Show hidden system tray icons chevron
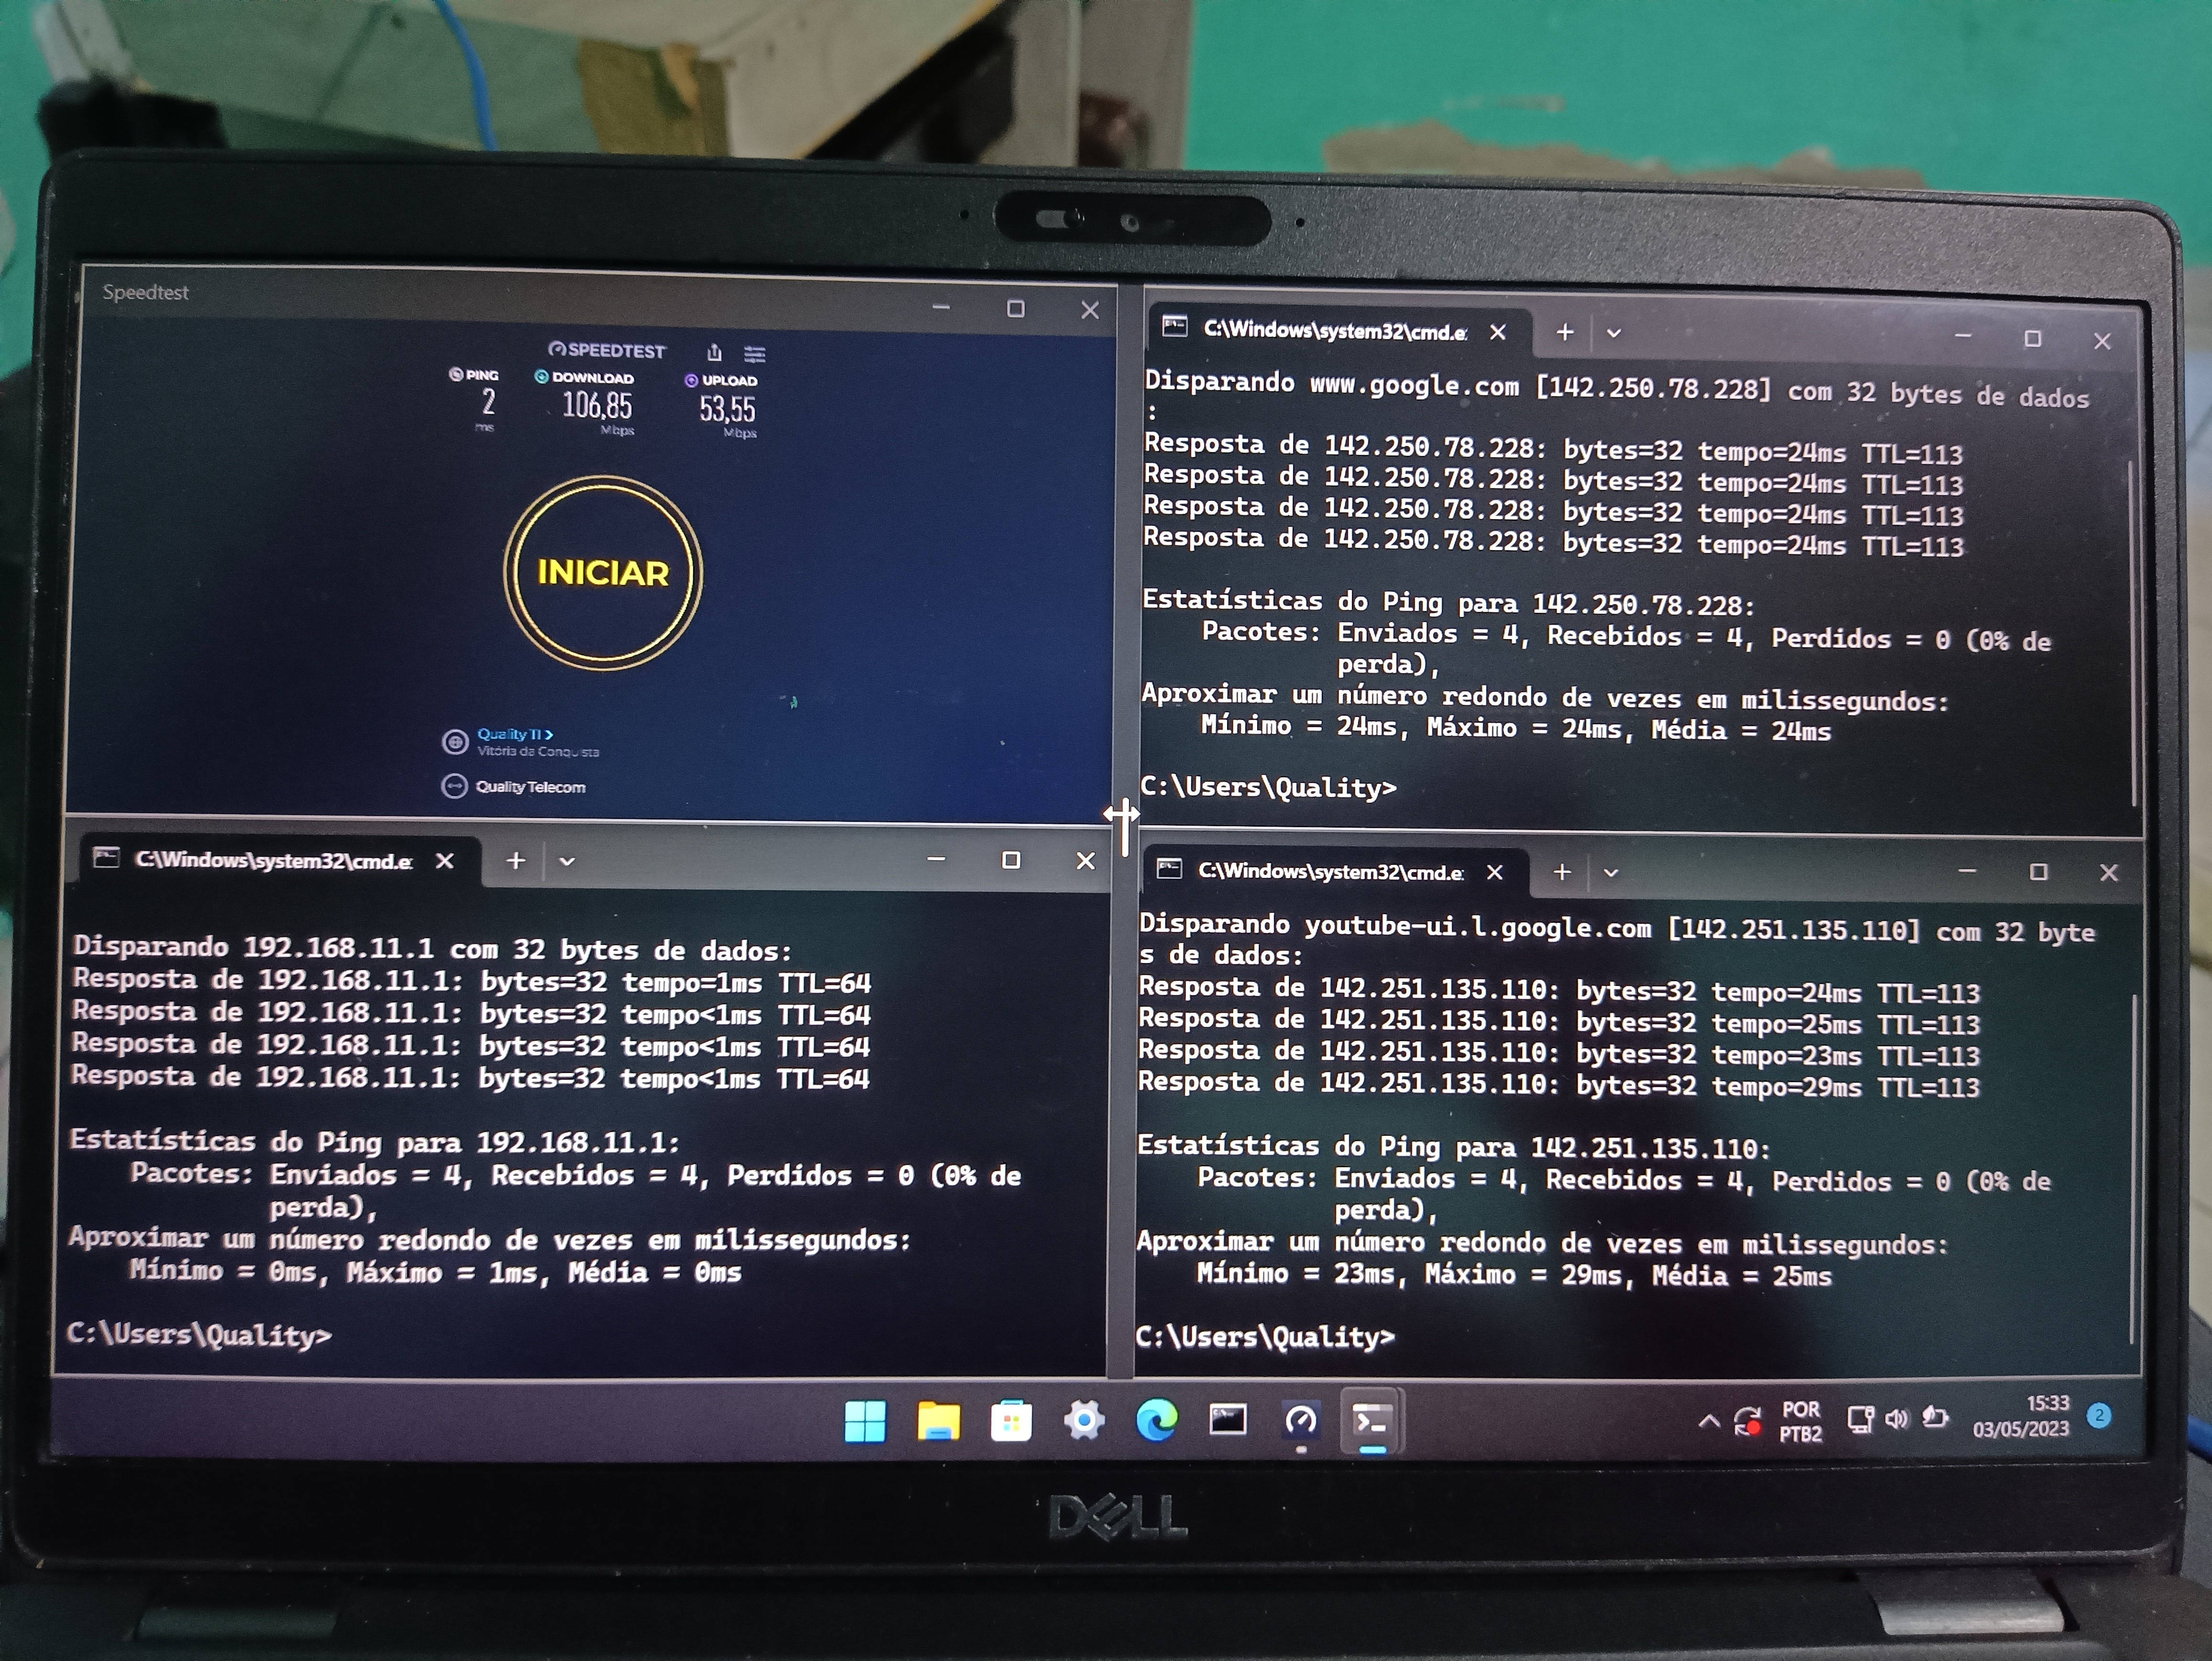 tap(1709, 1421)
